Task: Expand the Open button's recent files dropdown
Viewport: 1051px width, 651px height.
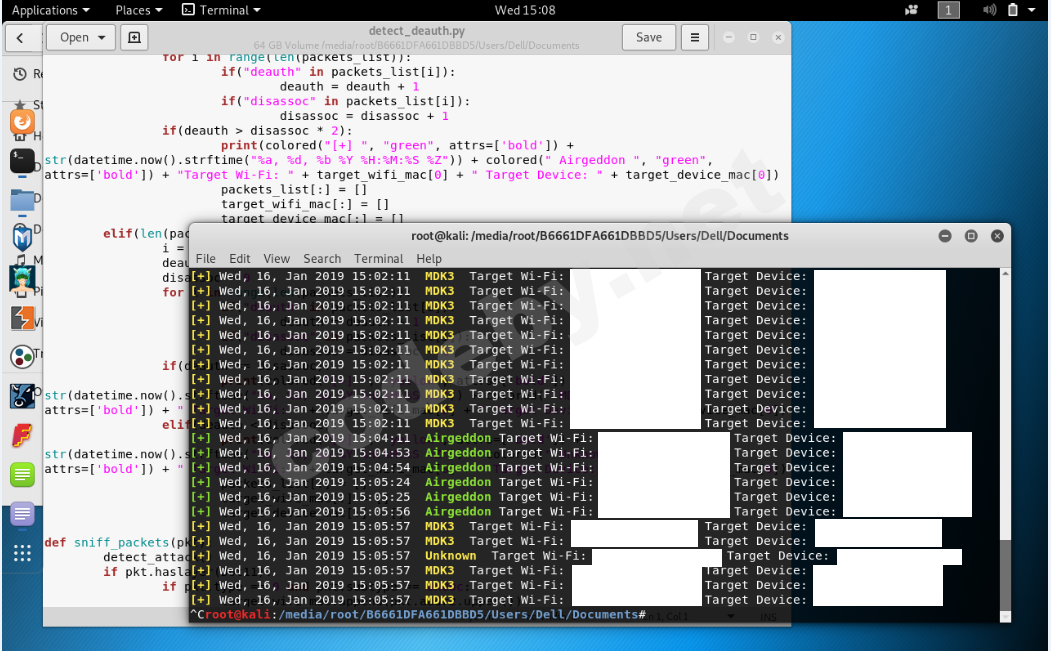Action: coord(102,38)
